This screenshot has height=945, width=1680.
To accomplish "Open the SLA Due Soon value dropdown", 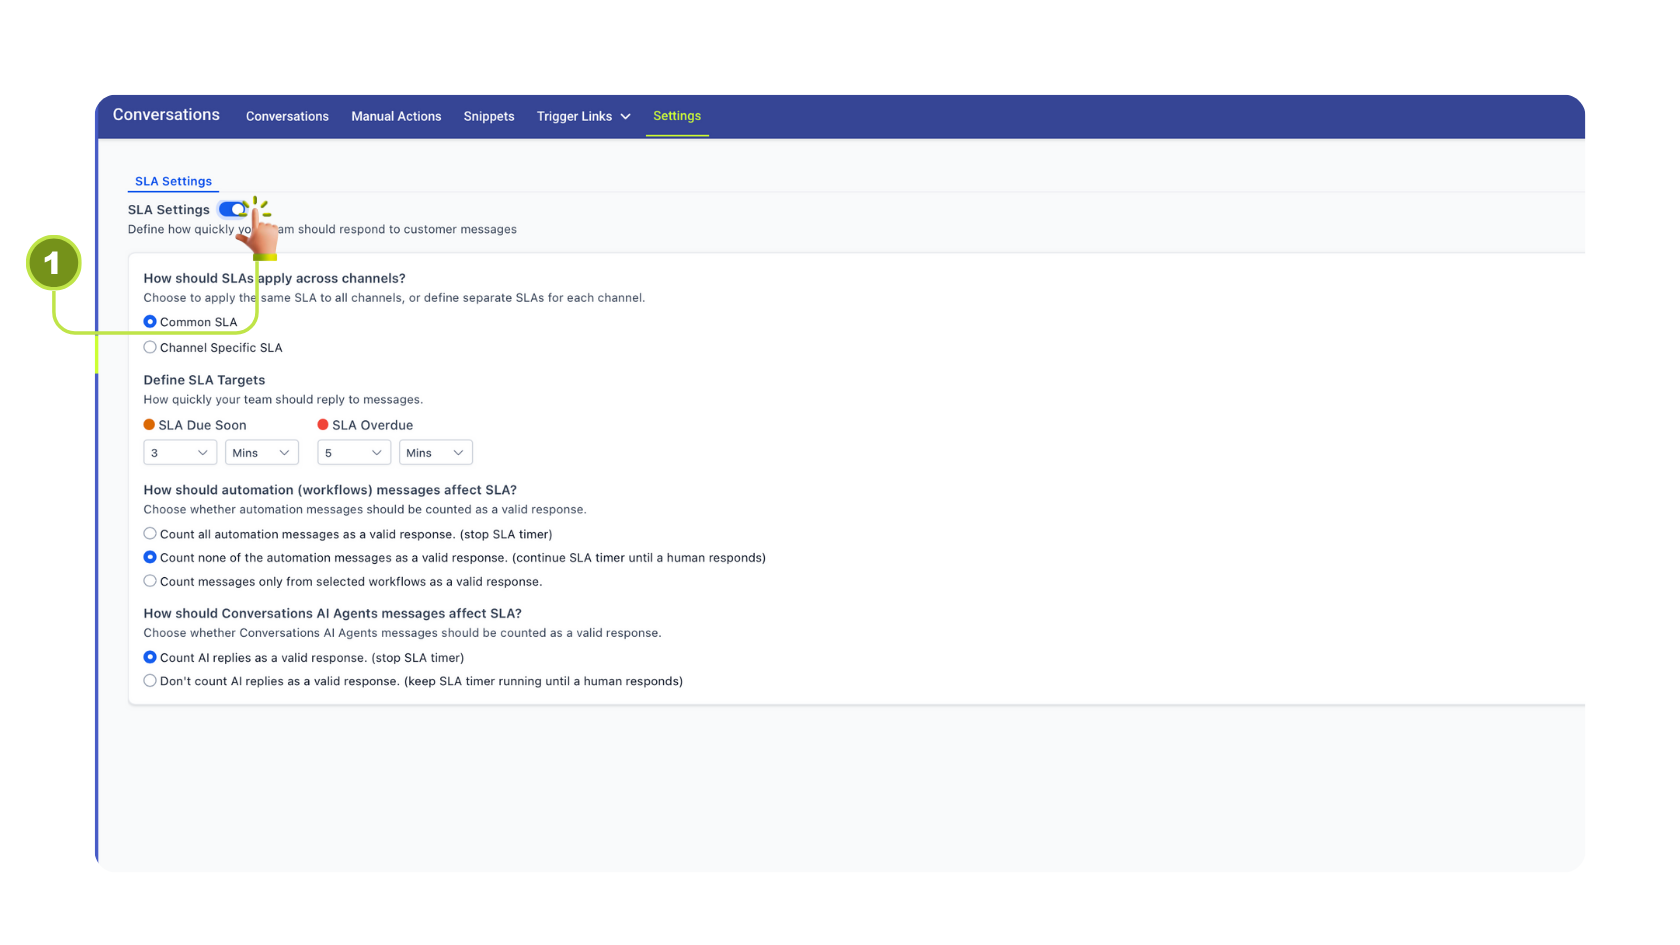I will tap(180, 453).
